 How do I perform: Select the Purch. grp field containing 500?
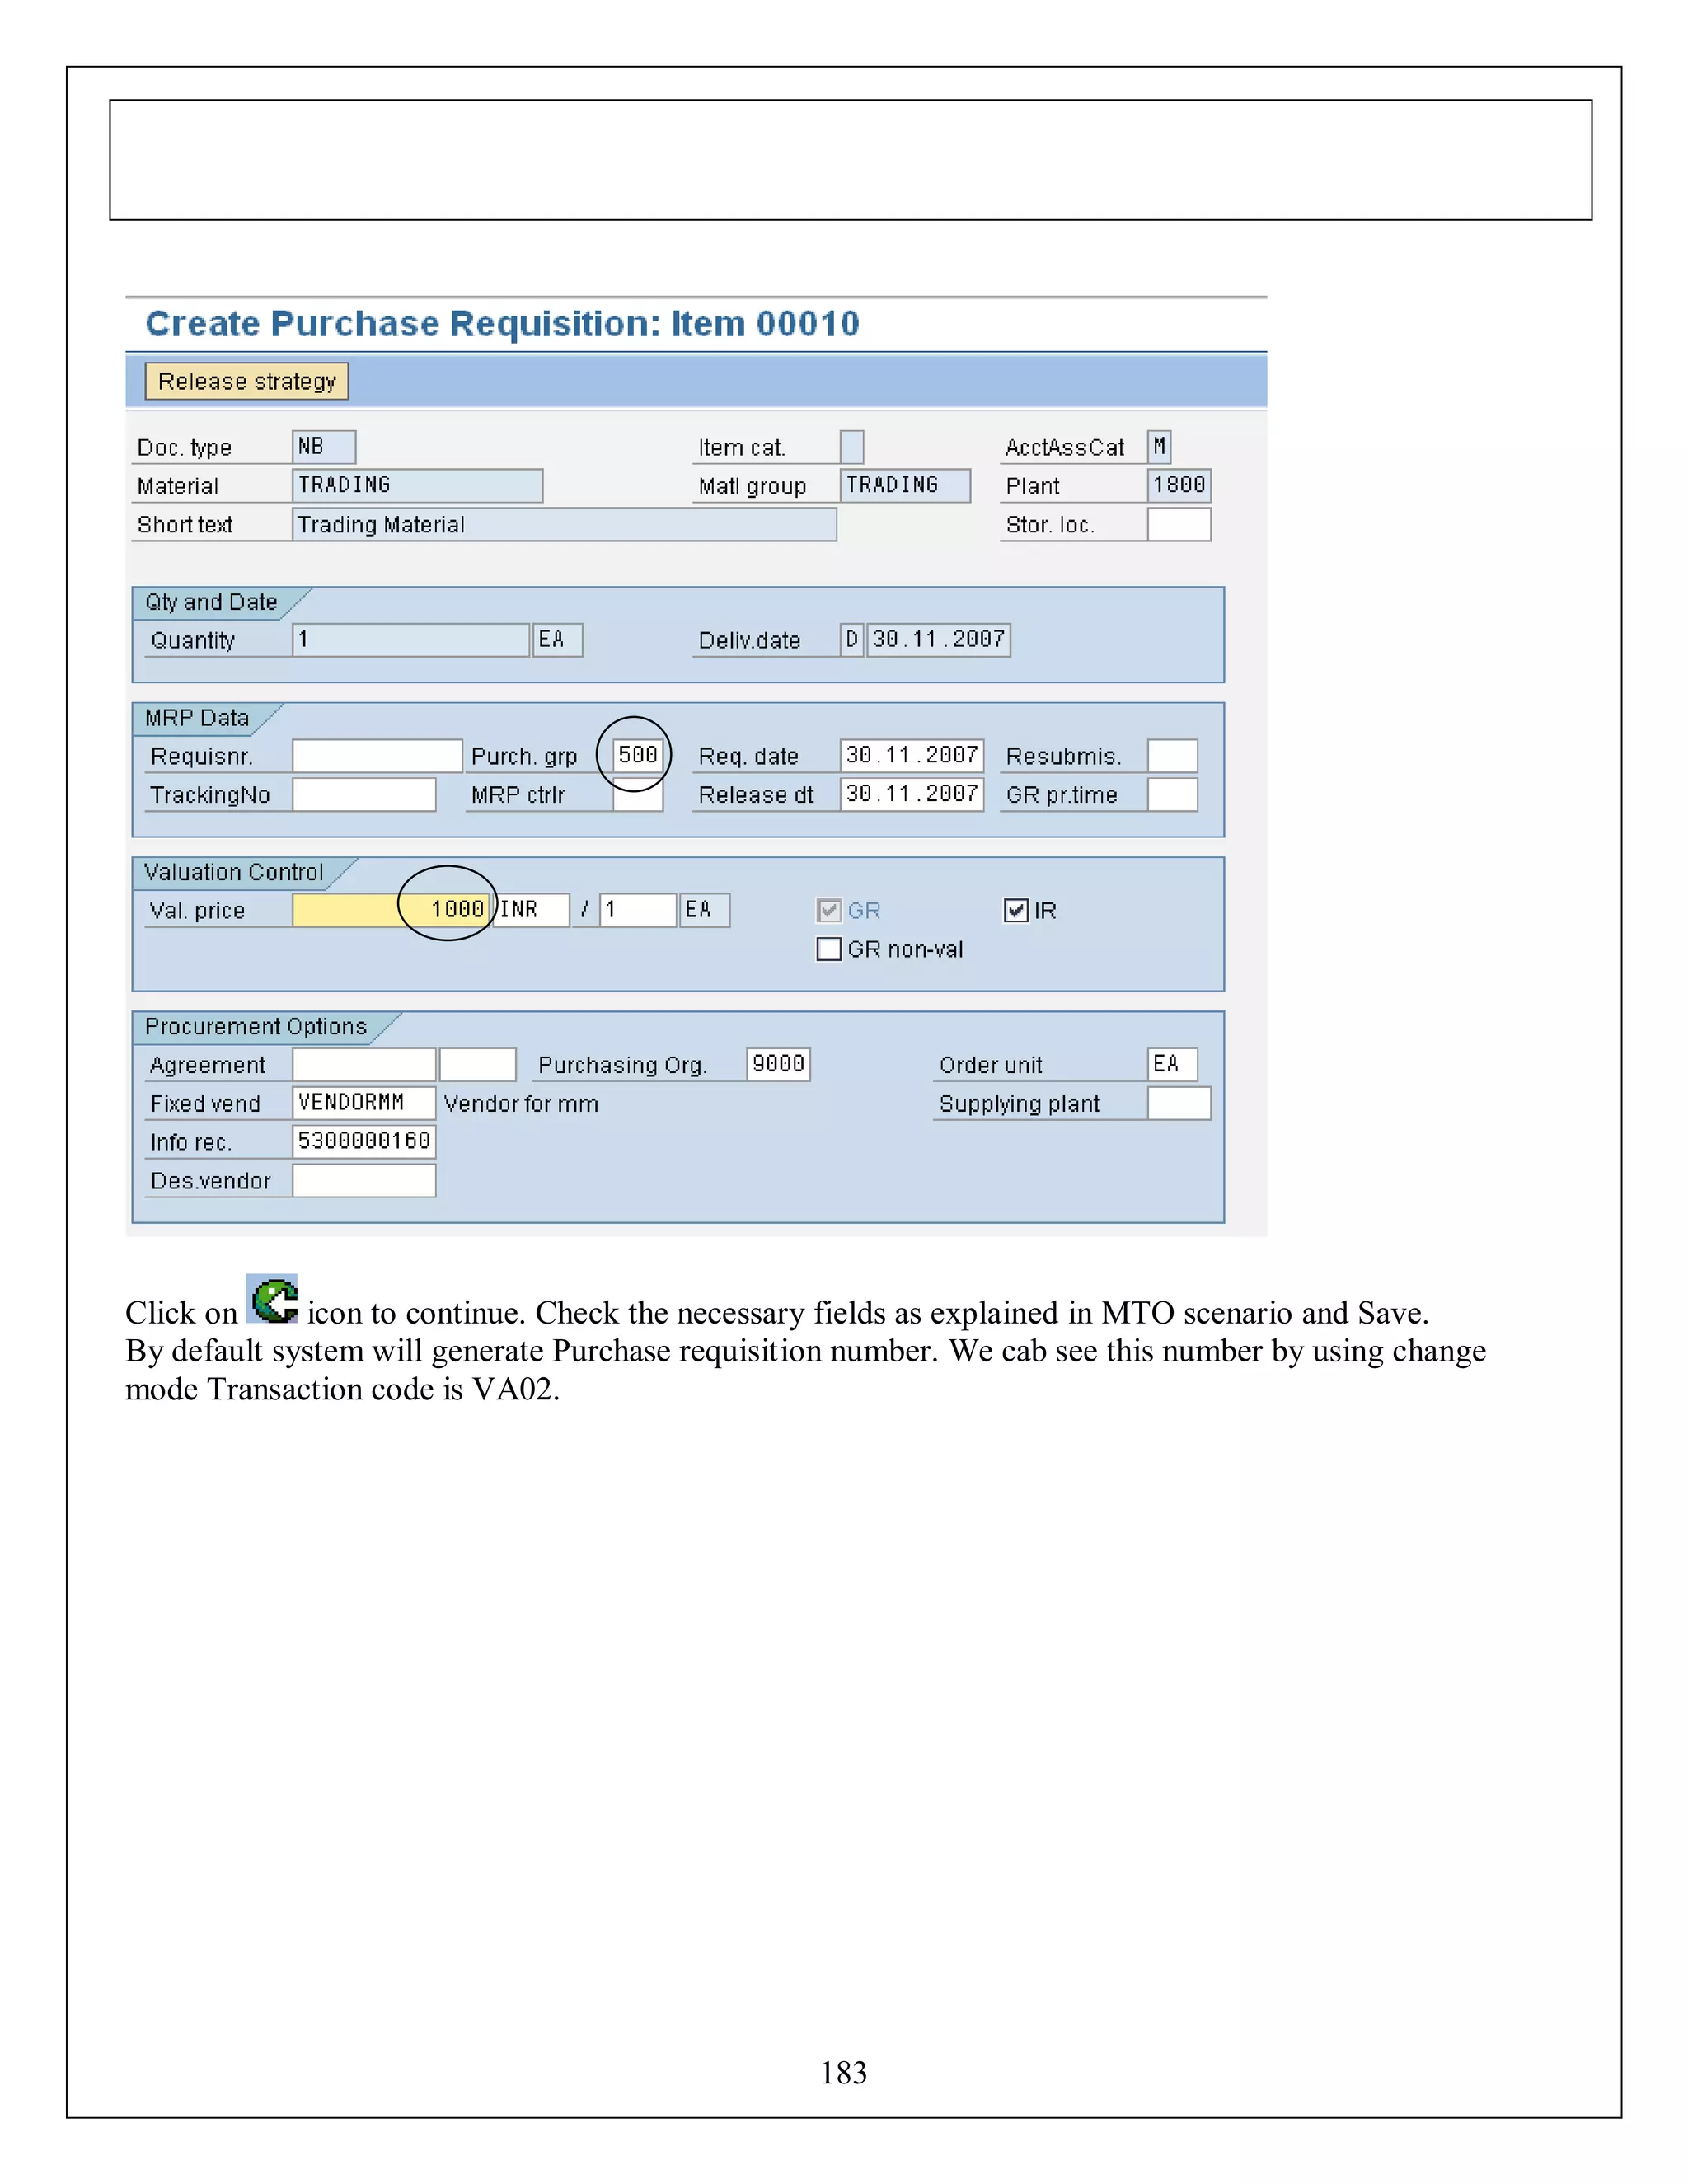pos(637,755)
